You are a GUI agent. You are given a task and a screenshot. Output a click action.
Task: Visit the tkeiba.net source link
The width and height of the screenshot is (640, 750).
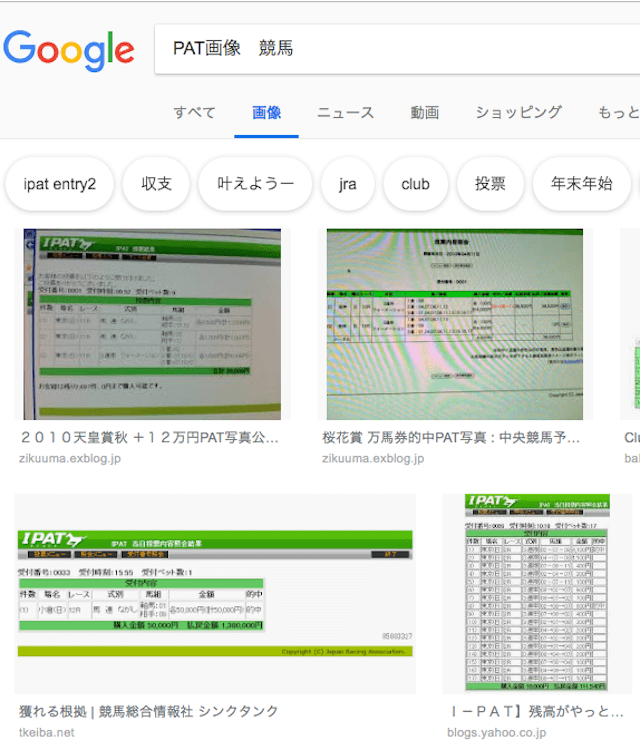click(47, 732)
